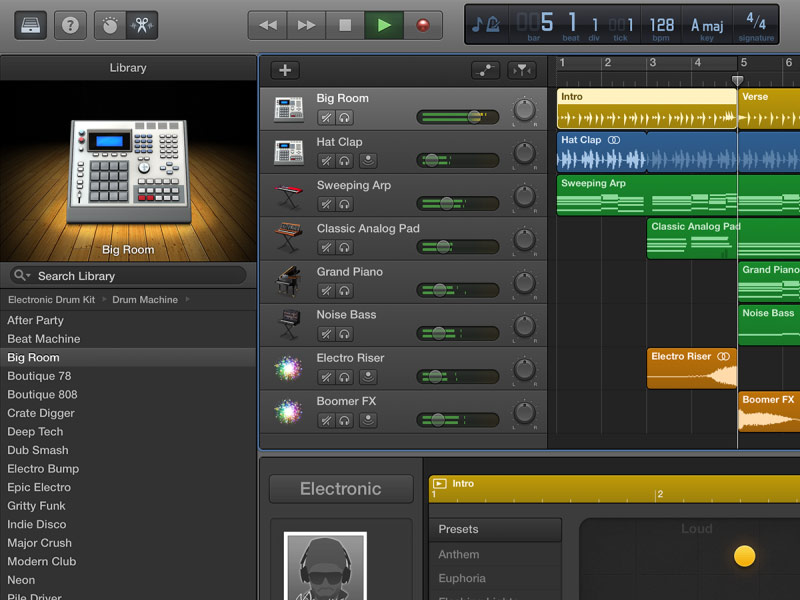This screenshot has height=600, width=800.
Task: Select the Boomer FX track sparkle icon
Action: click(x=289, y=412)
